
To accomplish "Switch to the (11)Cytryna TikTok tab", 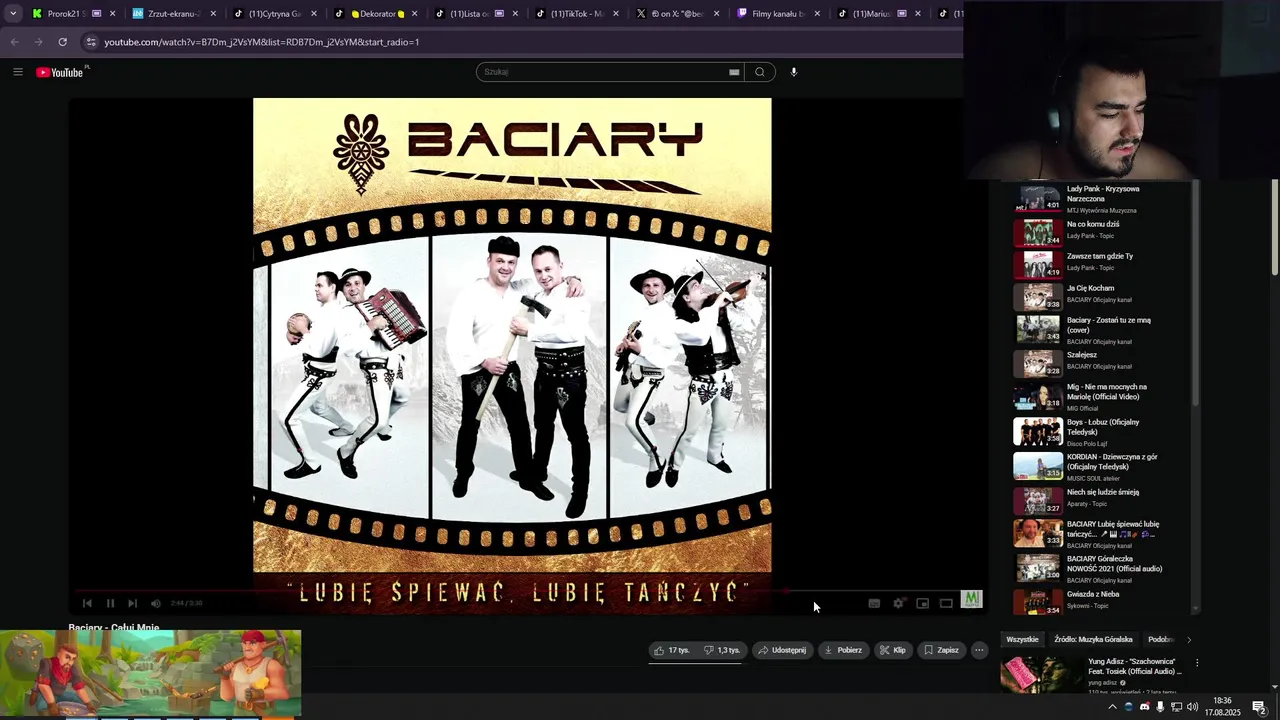I will click(274, 14).
